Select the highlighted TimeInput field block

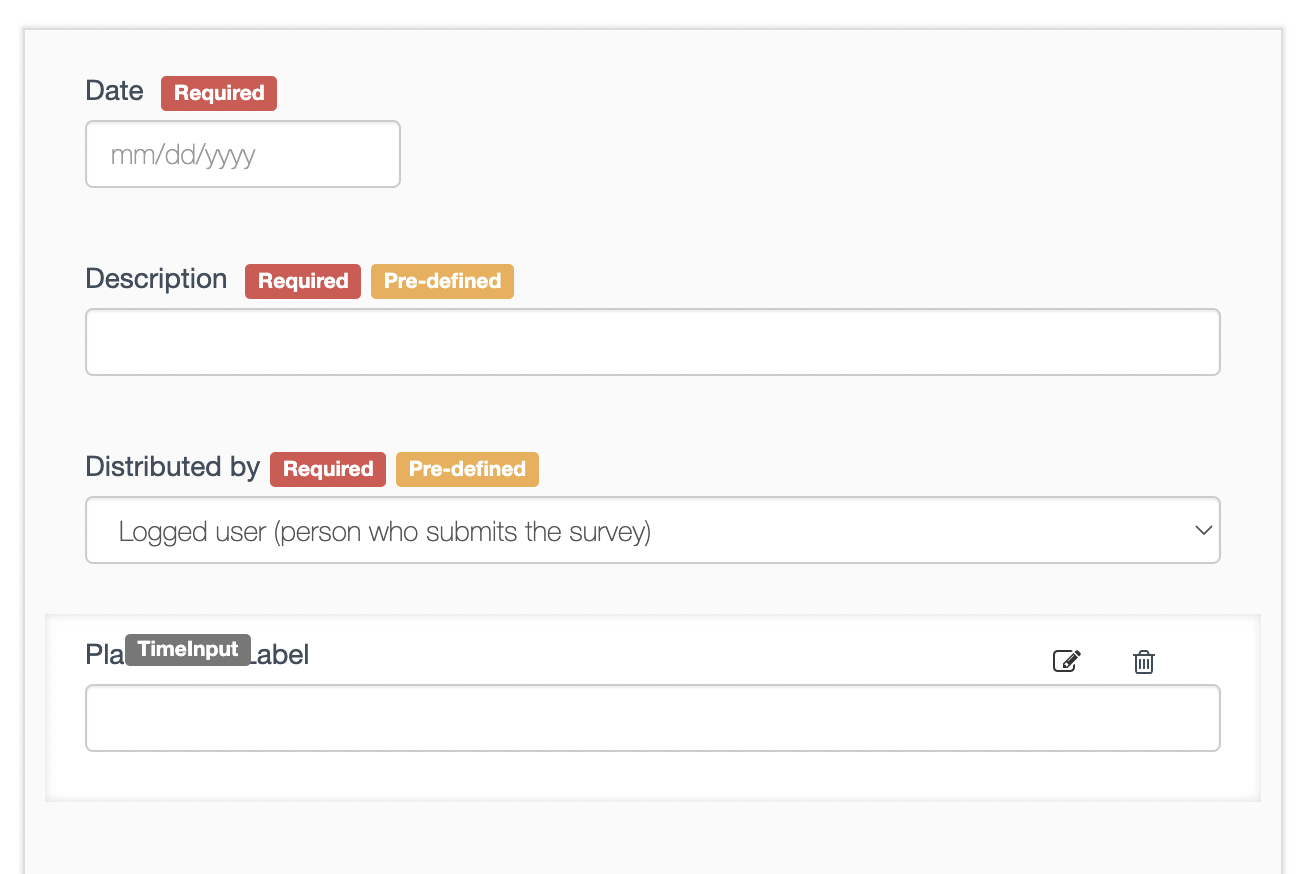tap(652, 780)
